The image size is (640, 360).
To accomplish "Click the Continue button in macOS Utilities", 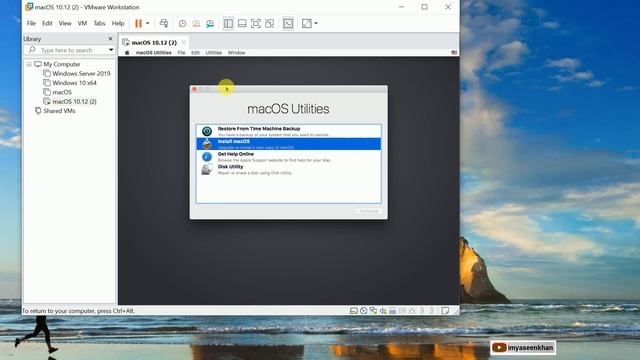I will (x=369, y=211).
